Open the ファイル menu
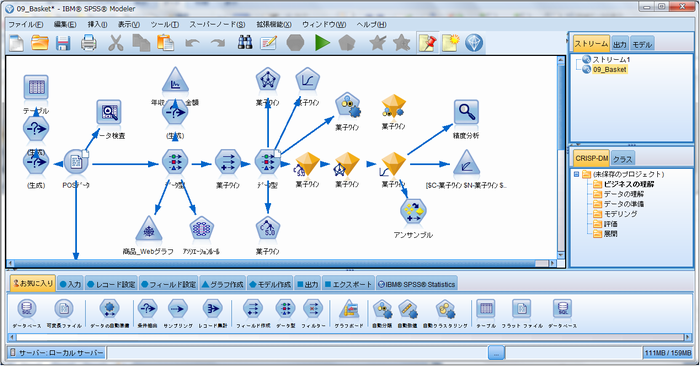Viewport: 700px width, 366px height. tap(25, 25)
